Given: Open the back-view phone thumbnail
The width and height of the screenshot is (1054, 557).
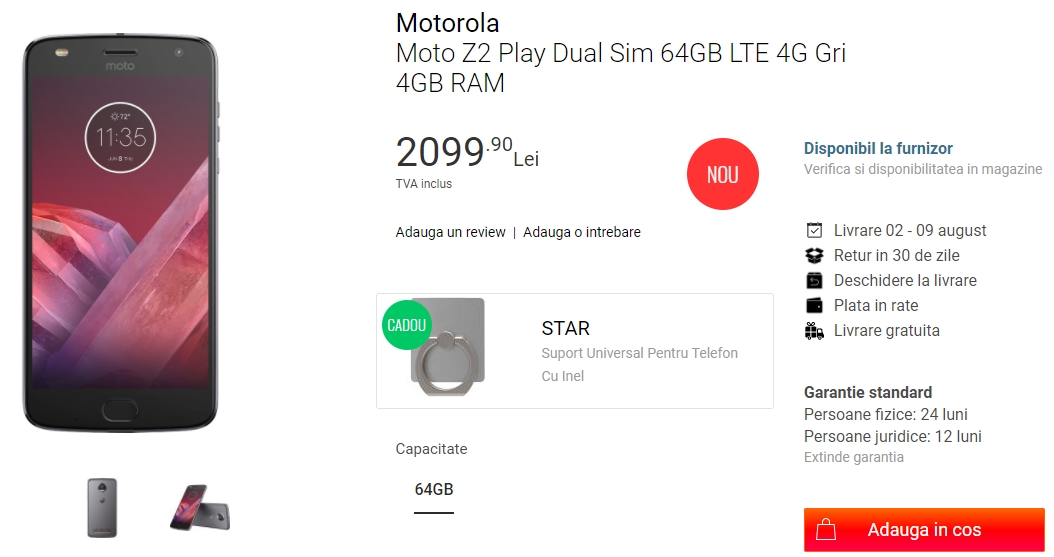Looking at the screenshot, I should tap(102, 507).
